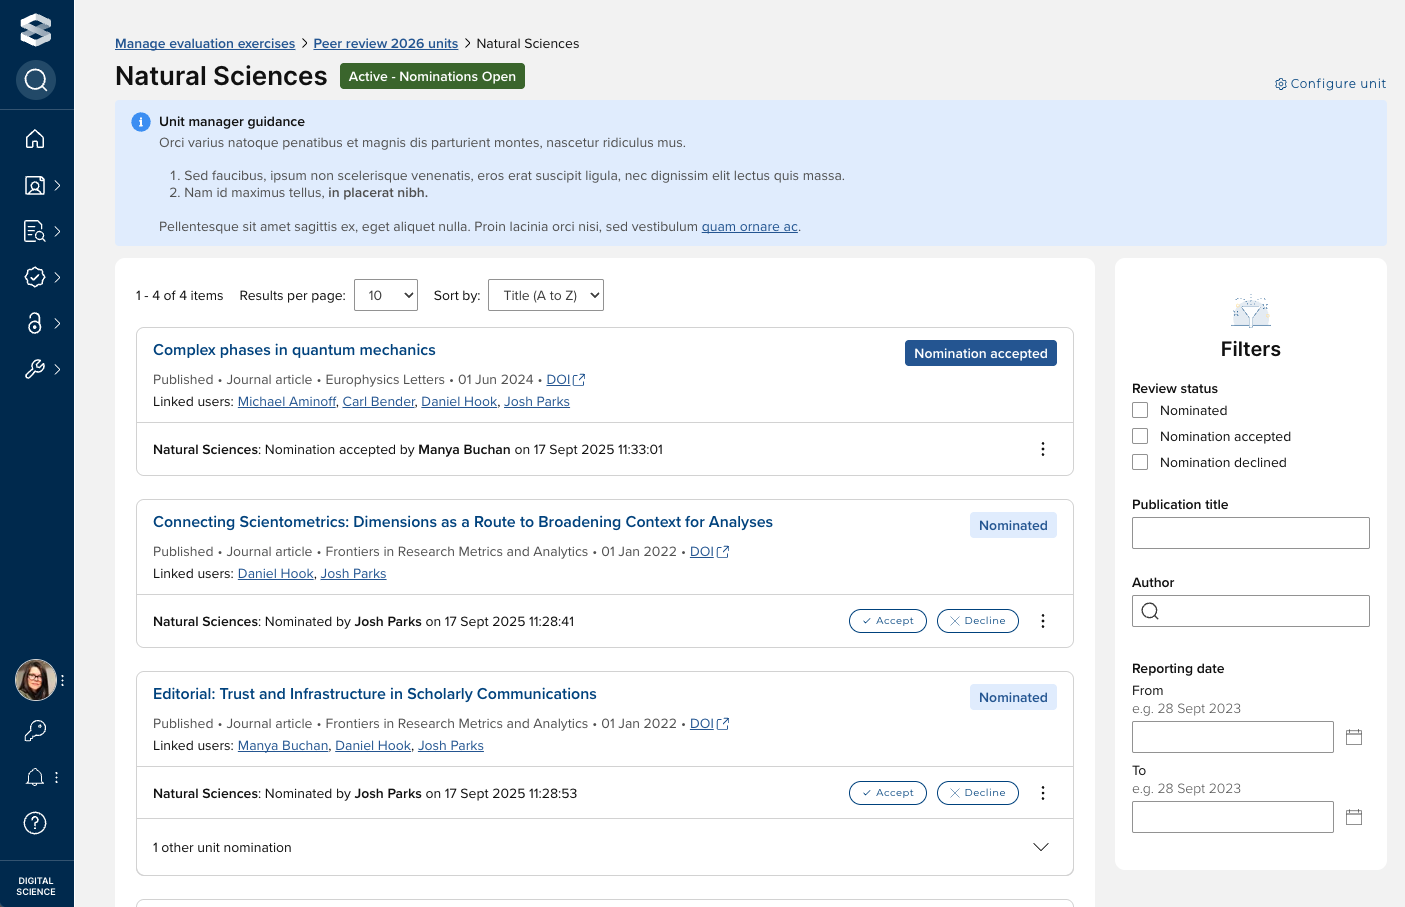Open three-dot menu for Complex phases nomination
The height and width of the screenshot is (907, 1405).
click(x=1042, y=449)
